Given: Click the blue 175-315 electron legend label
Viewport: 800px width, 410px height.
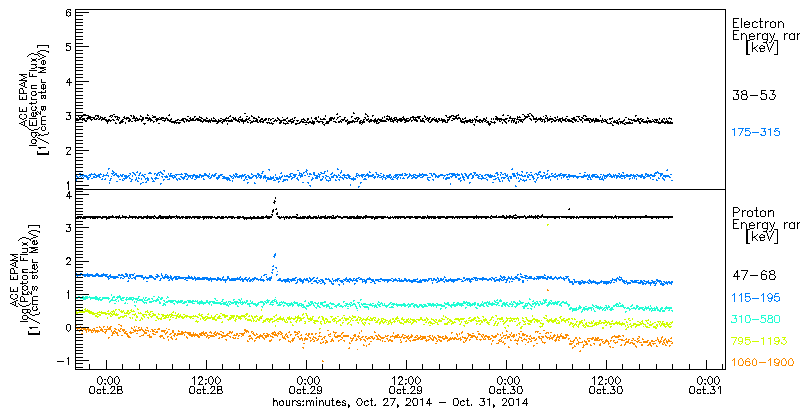Looking at the screenshot, I should 756,133.
